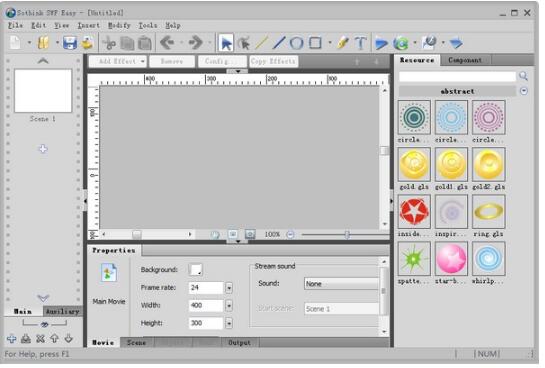Screen dimensions: 545x368
Task: Open the Height dropdown arrow
Action: [229, 323]
